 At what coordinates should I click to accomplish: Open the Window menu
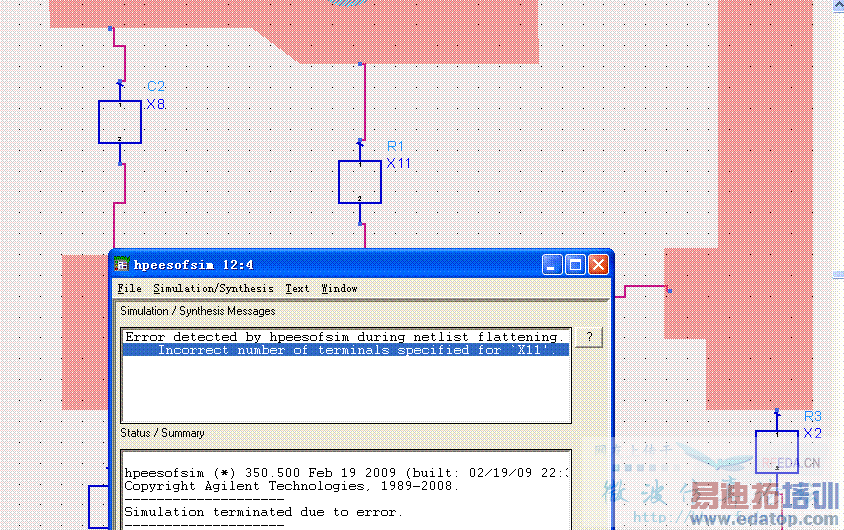pyautogui.click(x=339, y=288)
